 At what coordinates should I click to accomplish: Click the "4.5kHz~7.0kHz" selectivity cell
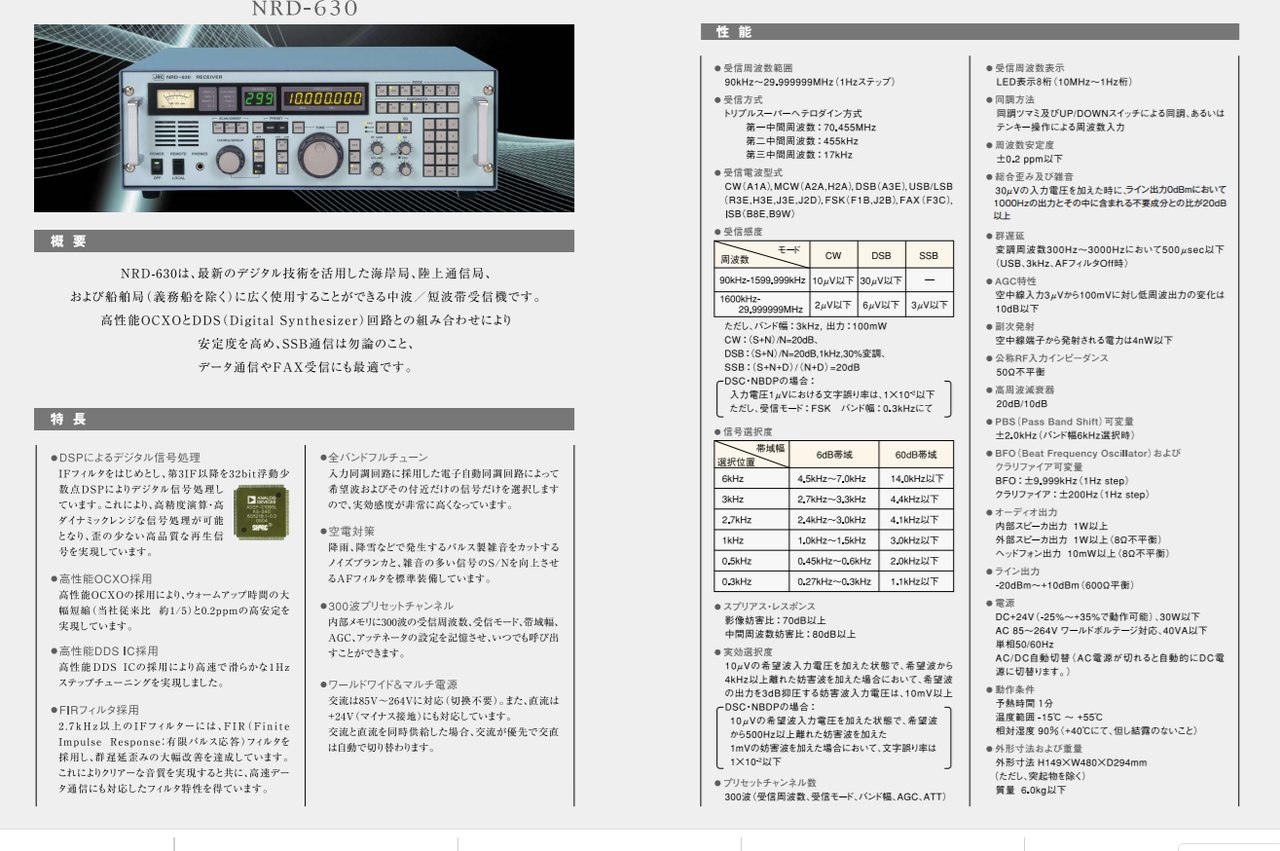point(834,479)
